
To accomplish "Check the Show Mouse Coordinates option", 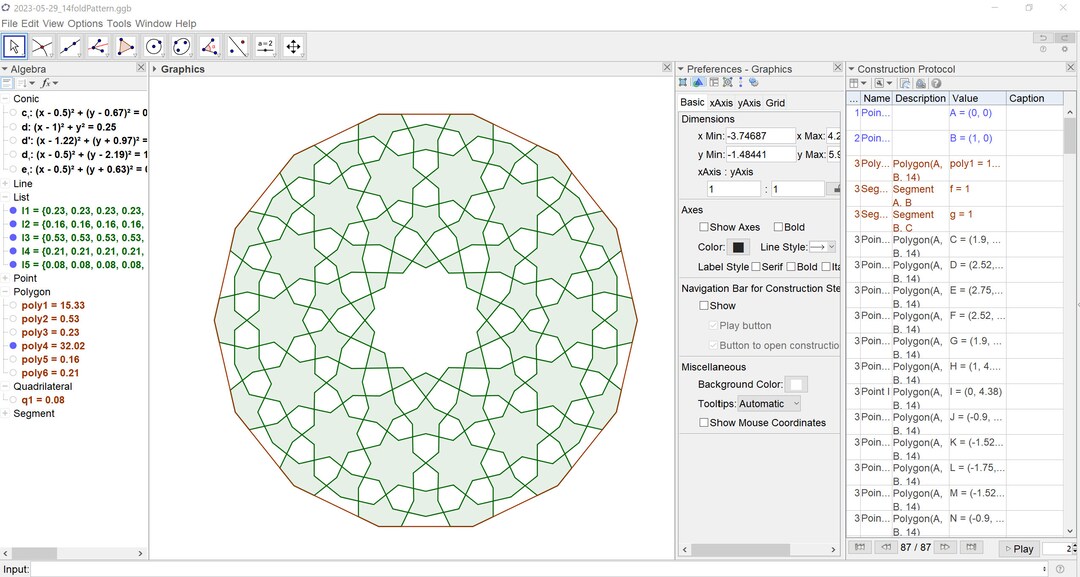I will [x=704, y=422].
